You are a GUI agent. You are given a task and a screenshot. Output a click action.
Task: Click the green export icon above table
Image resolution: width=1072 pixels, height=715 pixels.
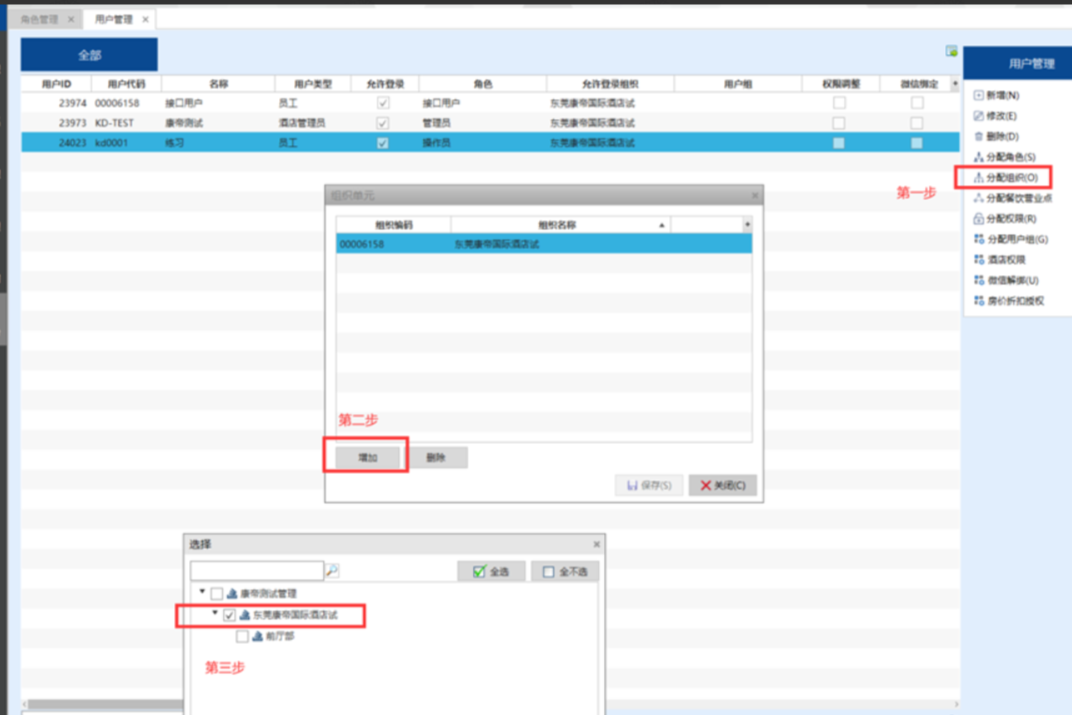pos(951,51)
